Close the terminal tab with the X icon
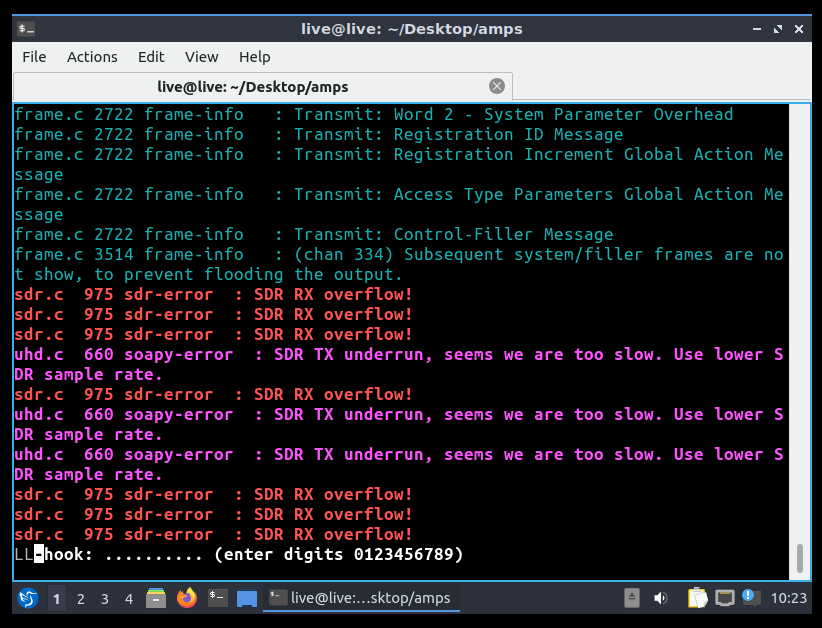Screen dimensions: 822x628 [496, 86]
